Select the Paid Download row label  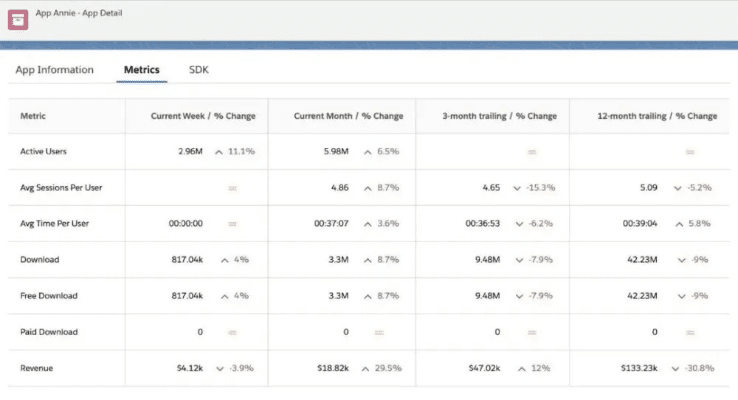pyautogui.click(x=49, y=332)
